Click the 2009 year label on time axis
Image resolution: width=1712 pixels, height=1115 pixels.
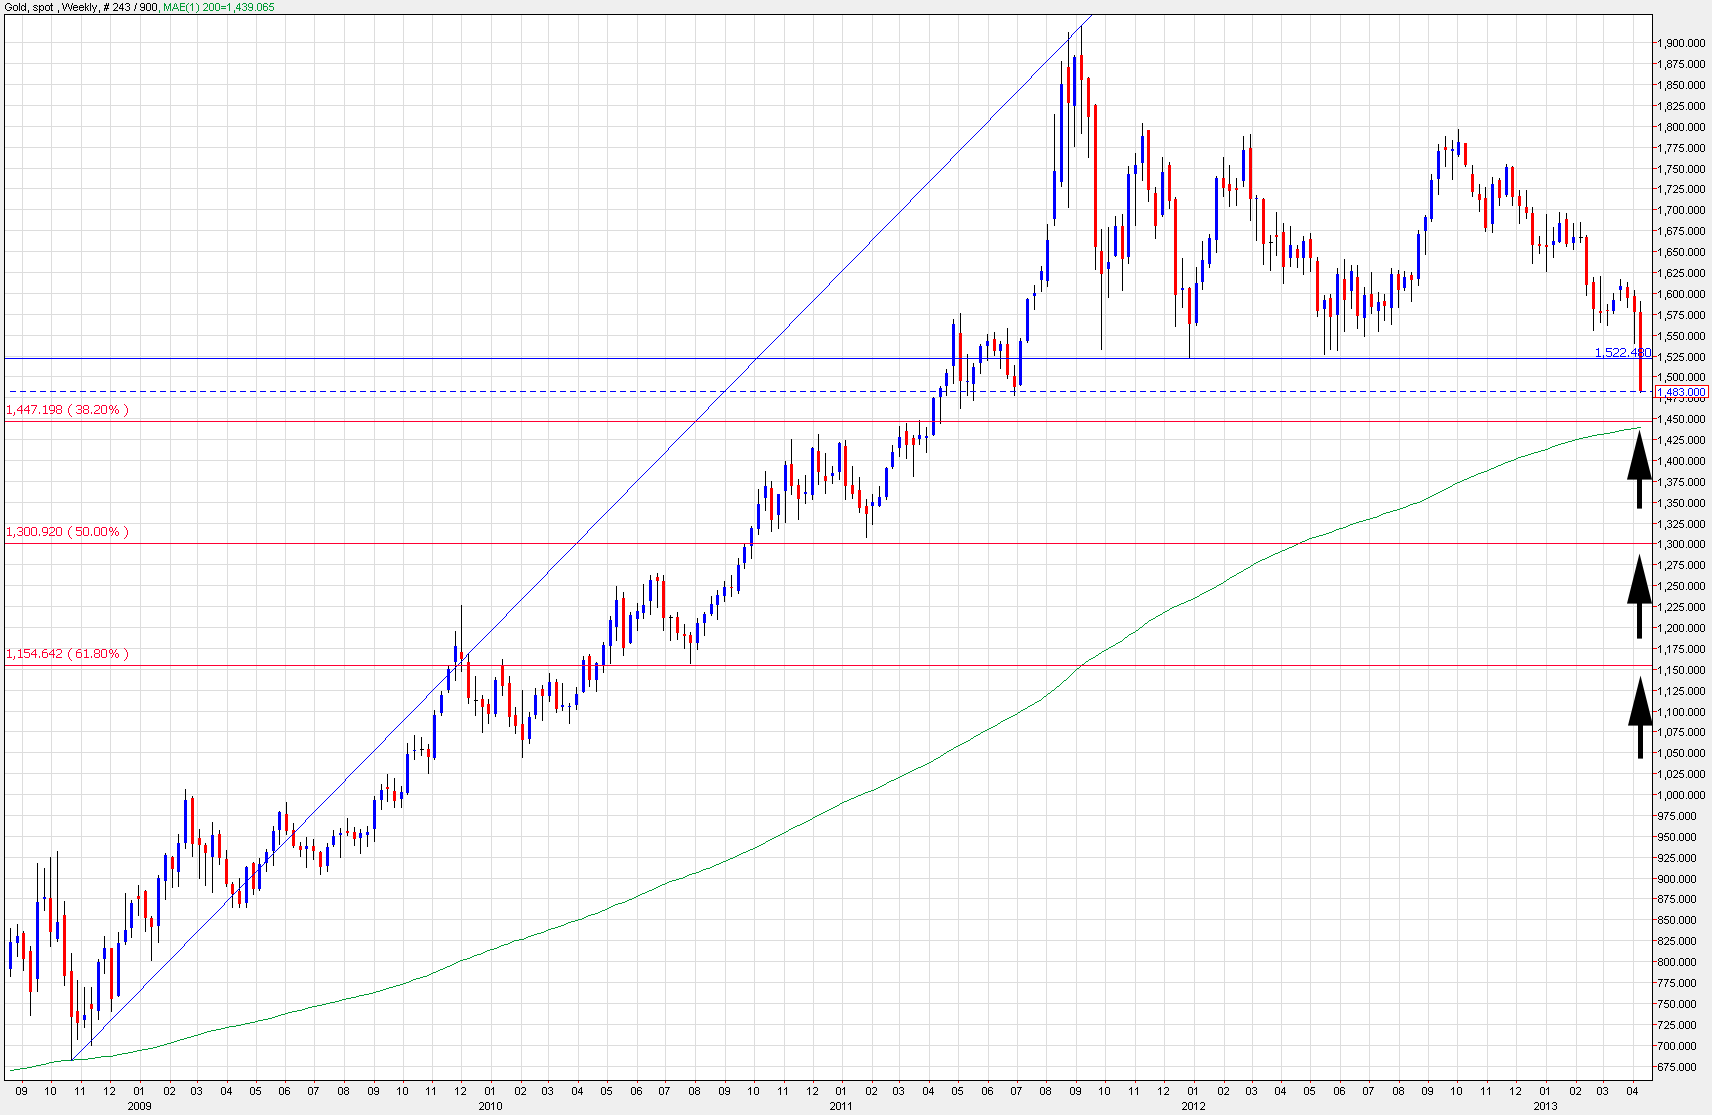139,1106
